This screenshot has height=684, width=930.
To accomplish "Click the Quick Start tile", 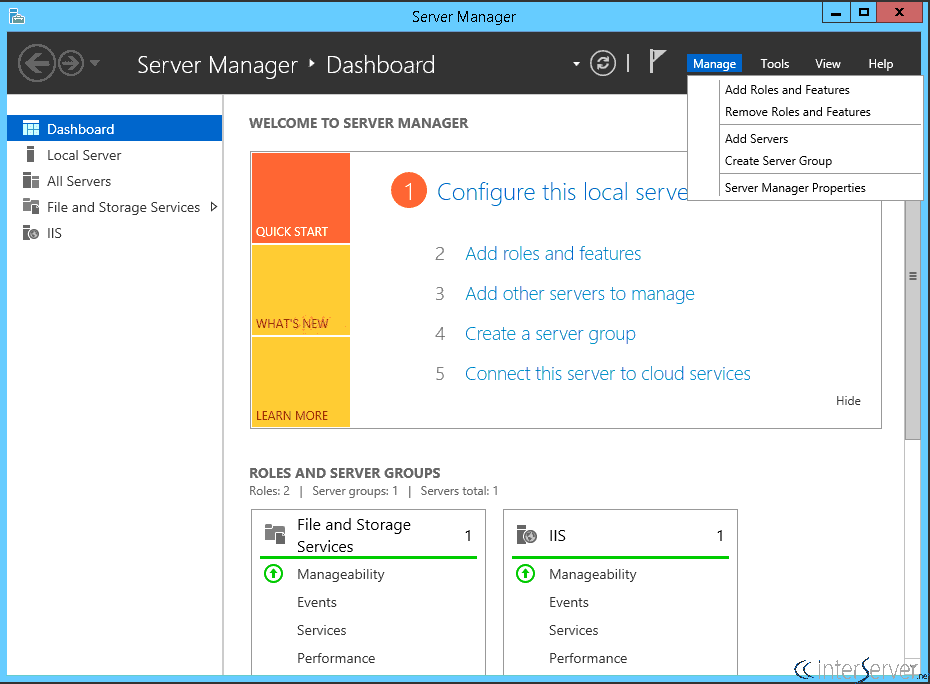I will [x=301, y=198].
